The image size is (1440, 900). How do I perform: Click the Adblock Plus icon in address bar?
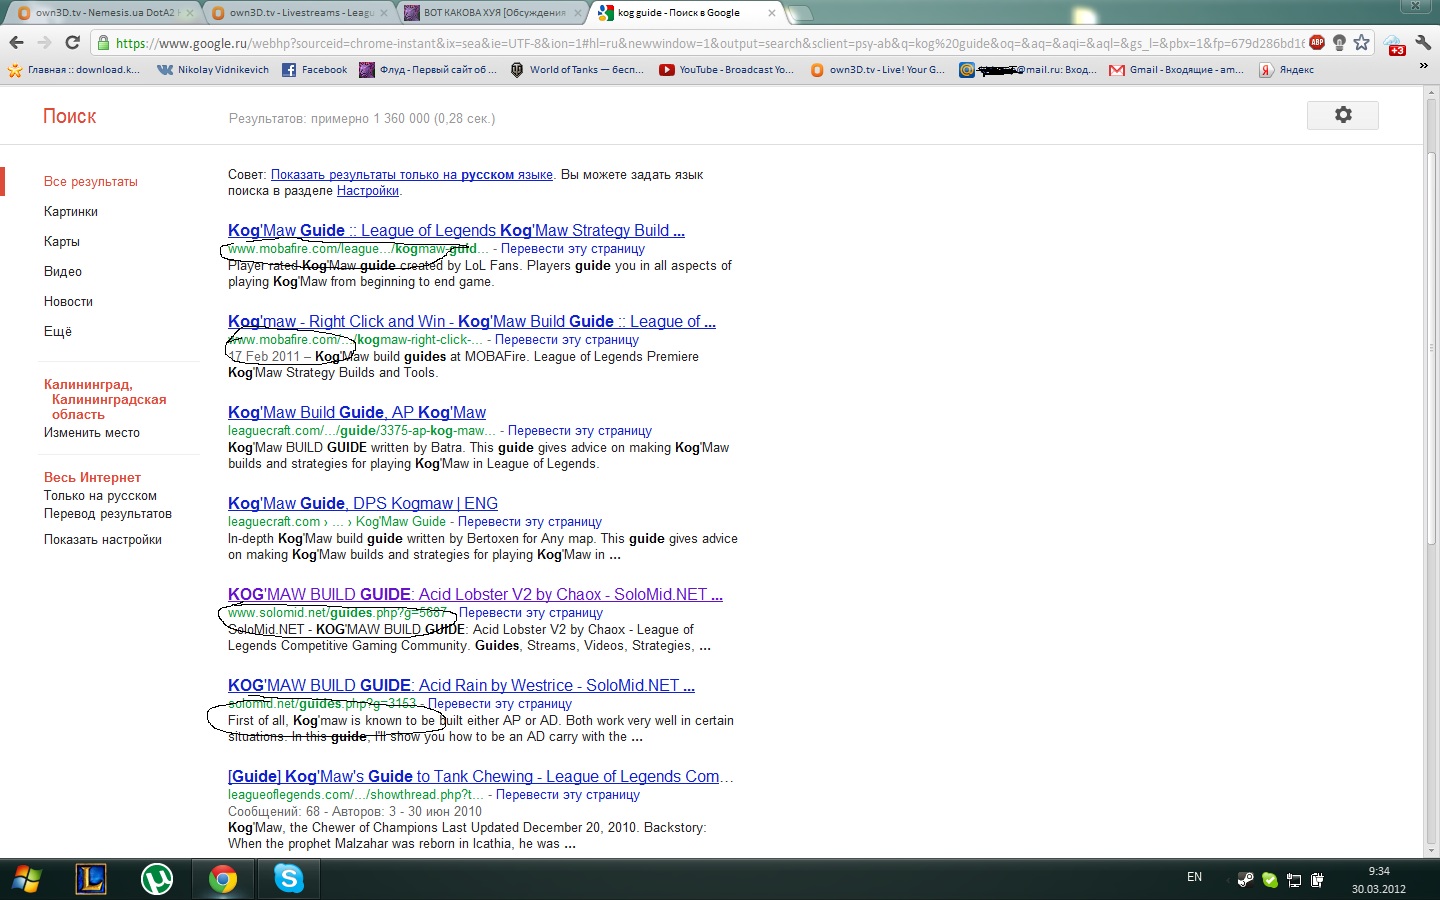click(x=1317, y=43)
